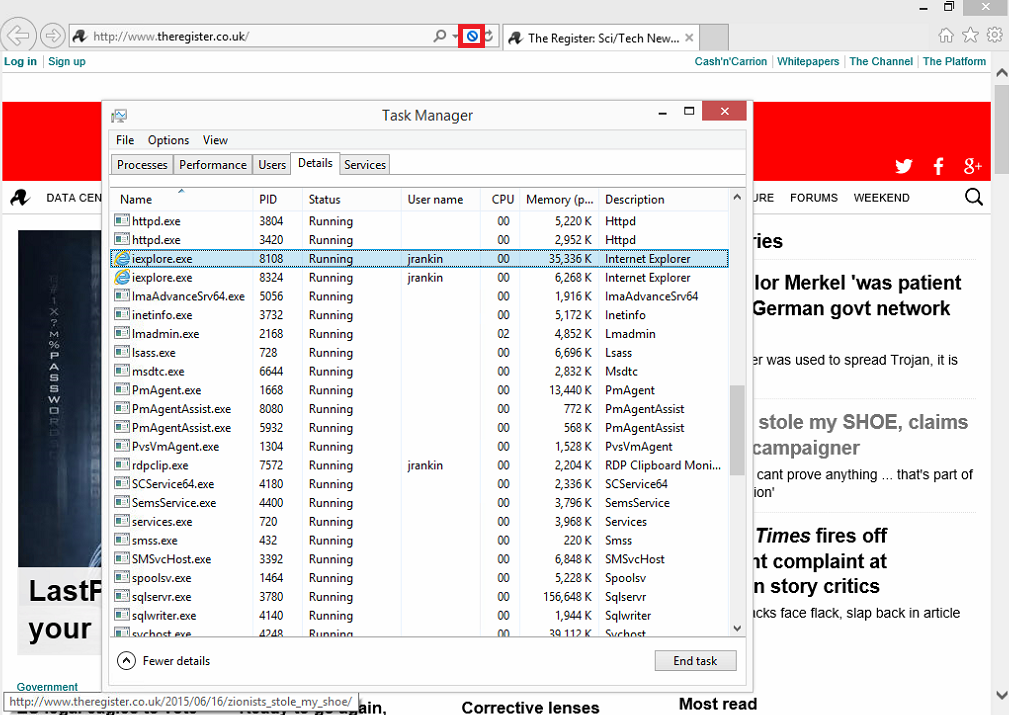Click the search magnifier in address bar
Screen dimensions: 1009x715
439,37
